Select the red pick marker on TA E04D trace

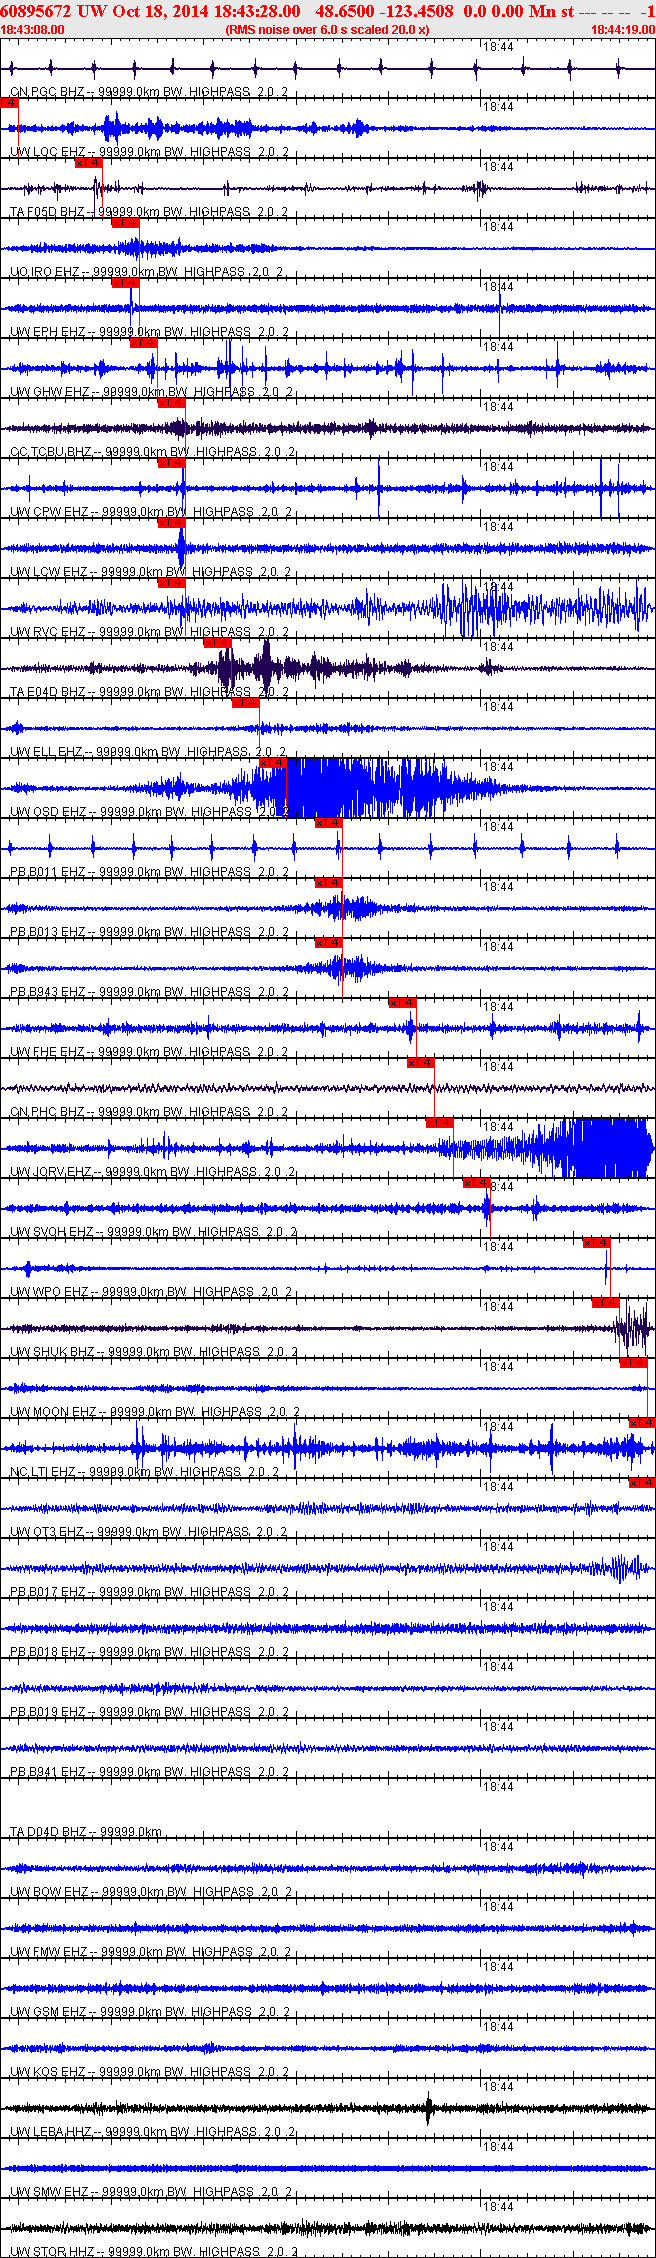coord(217,643)
